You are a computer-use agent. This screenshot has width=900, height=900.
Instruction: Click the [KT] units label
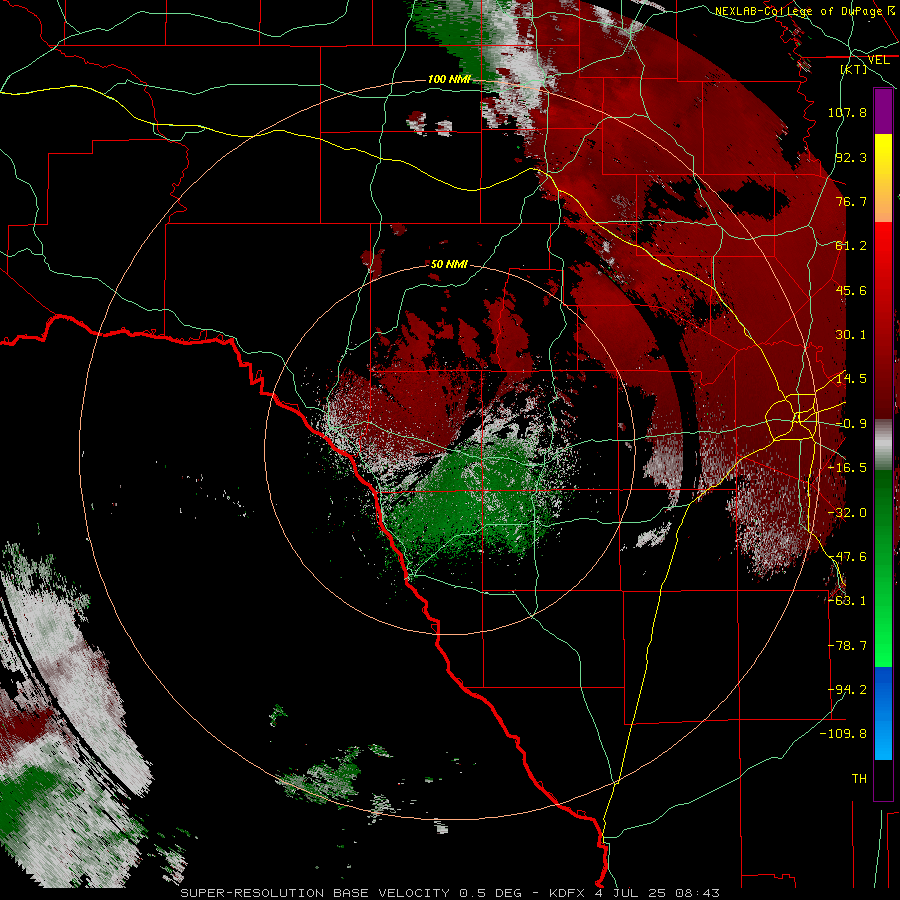pyautogui.click(x=854, y=69)
